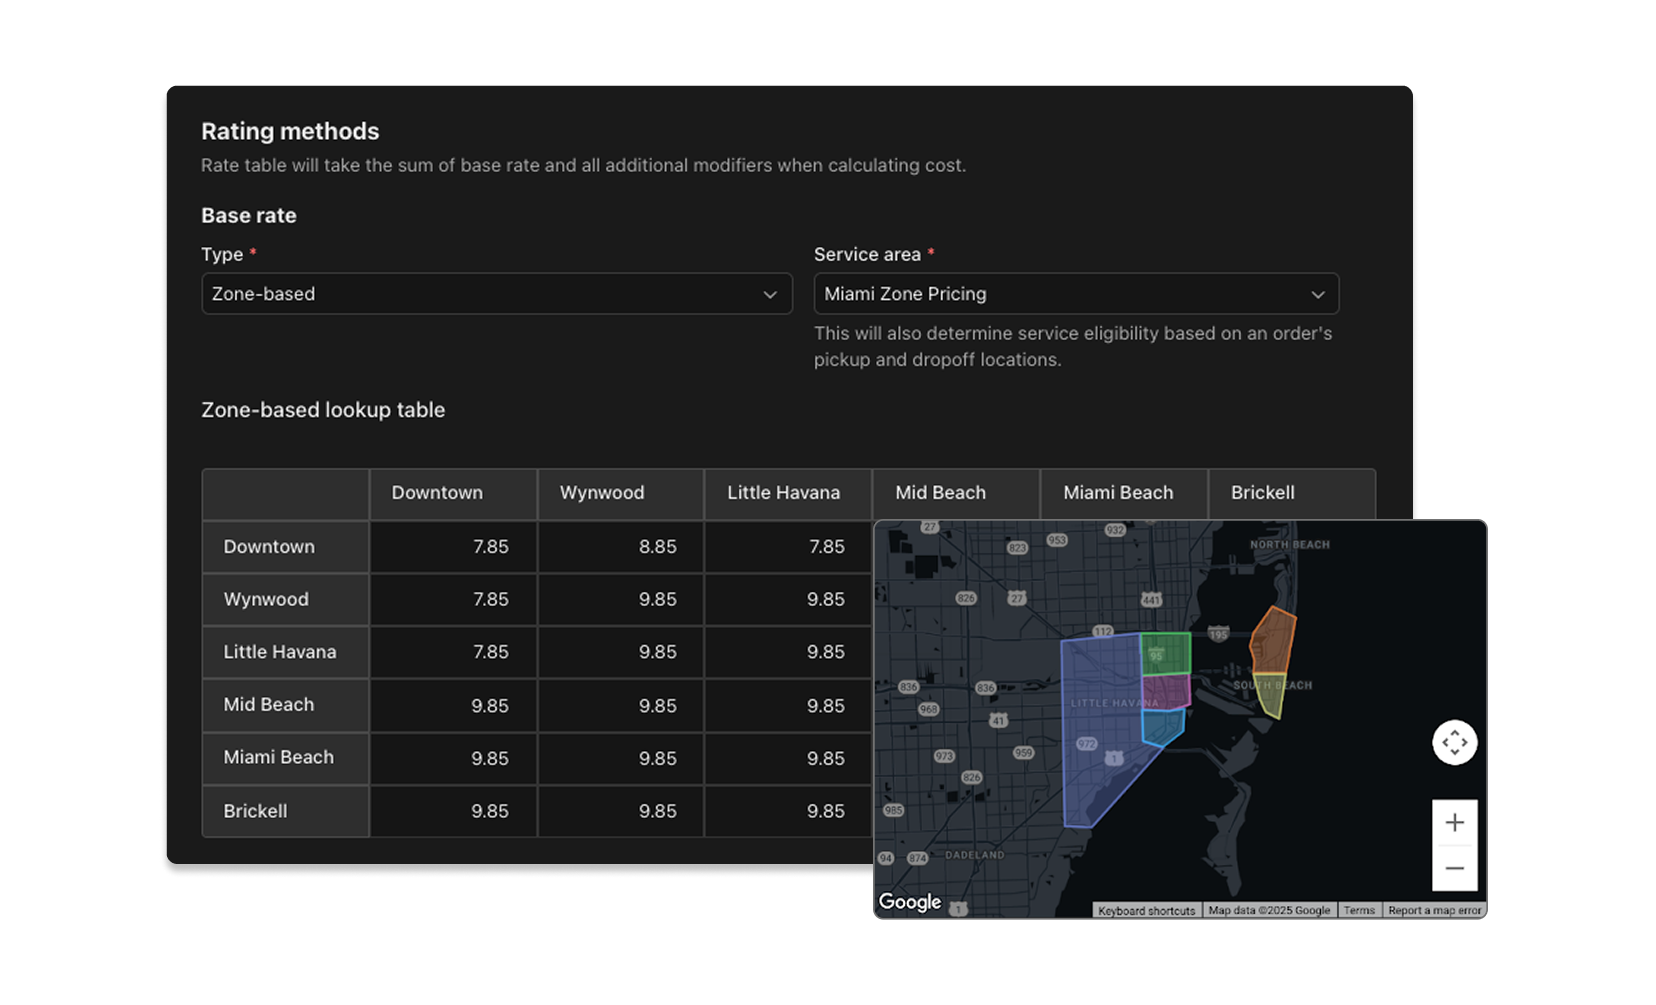Click the Keyboard shortcuts map button
1656x1005 pixels.
[1146, 911]
